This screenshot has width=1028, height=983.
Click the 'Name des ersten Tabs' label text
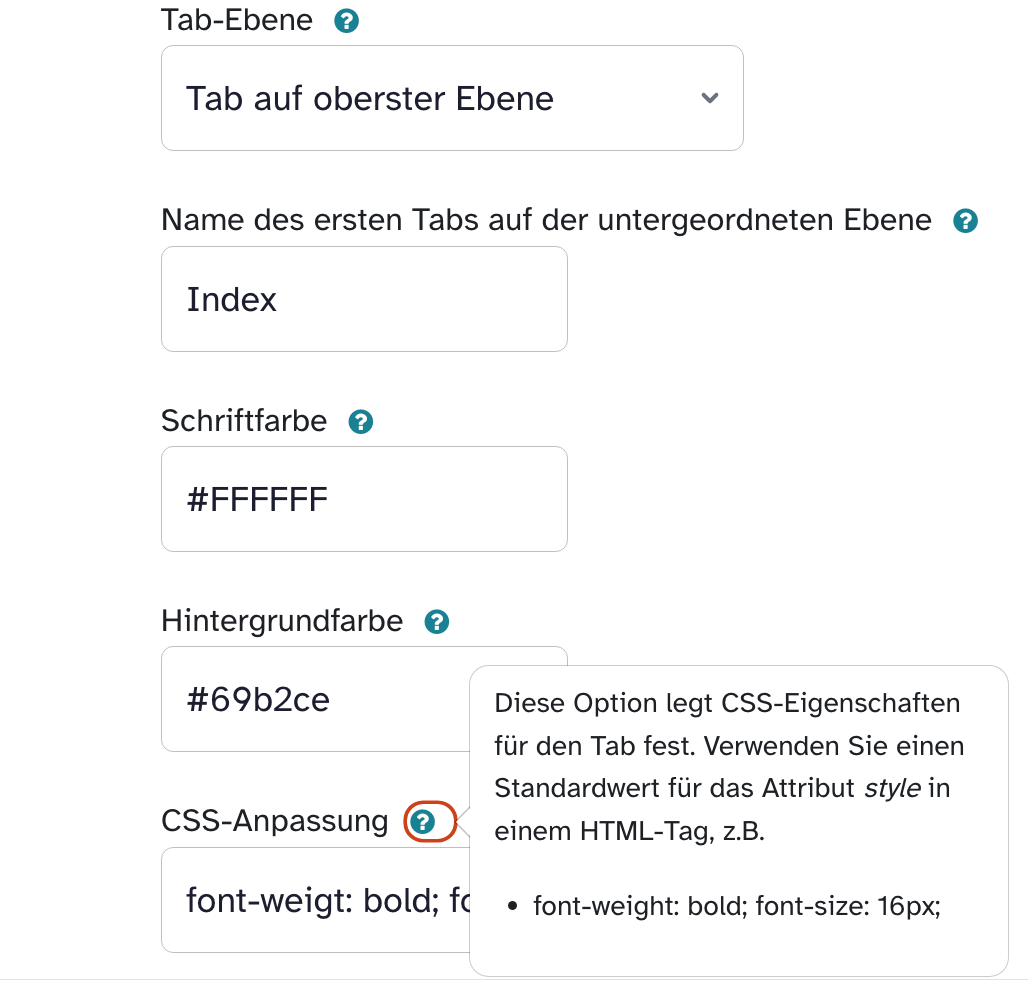(546, 220)
